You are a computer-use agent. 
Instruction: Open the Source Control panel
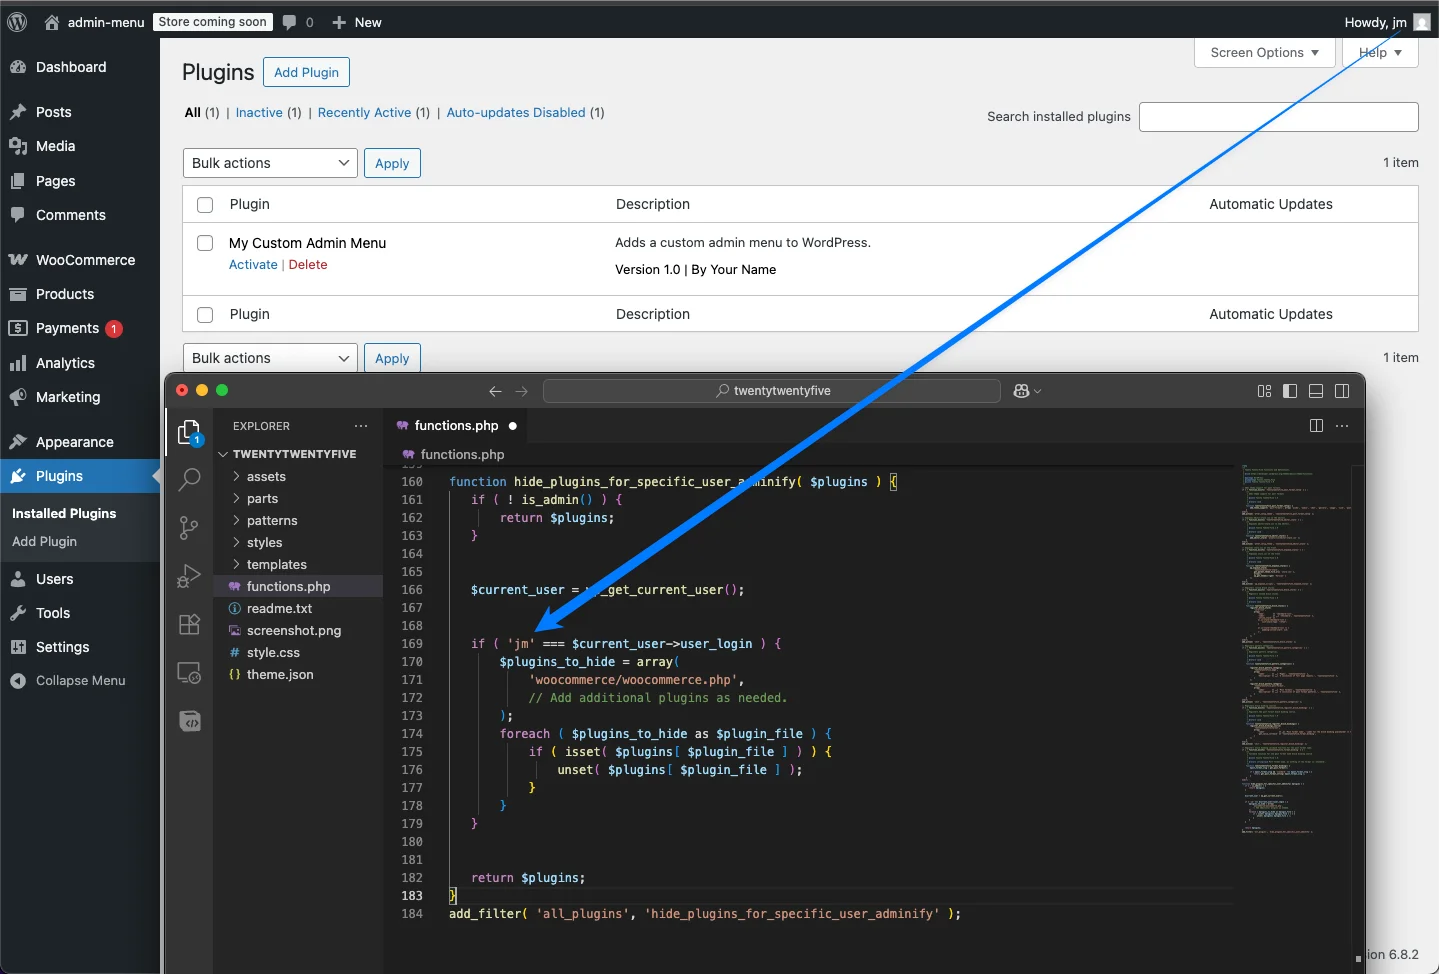point(189,528)
